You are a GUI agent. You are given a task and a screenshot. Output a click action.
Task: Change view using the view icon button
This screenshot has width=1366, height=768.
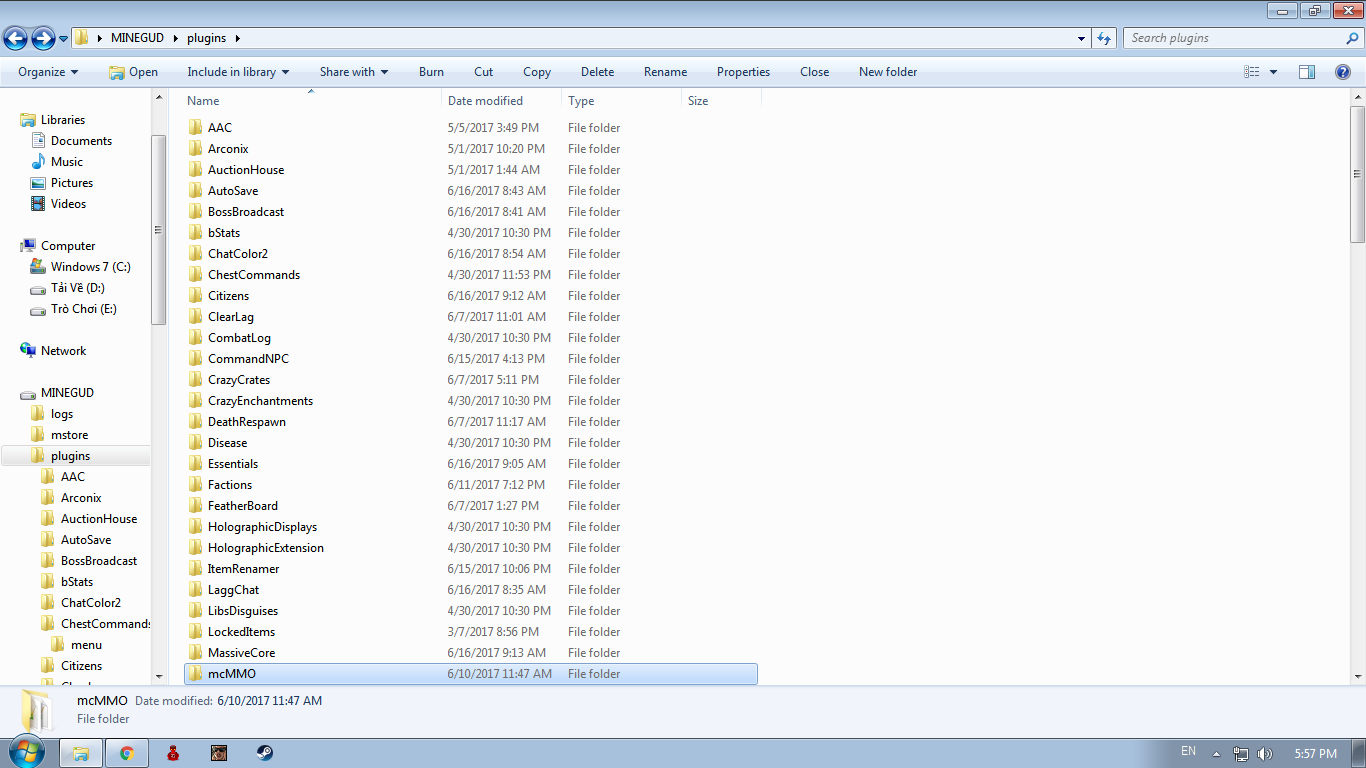1252,72
